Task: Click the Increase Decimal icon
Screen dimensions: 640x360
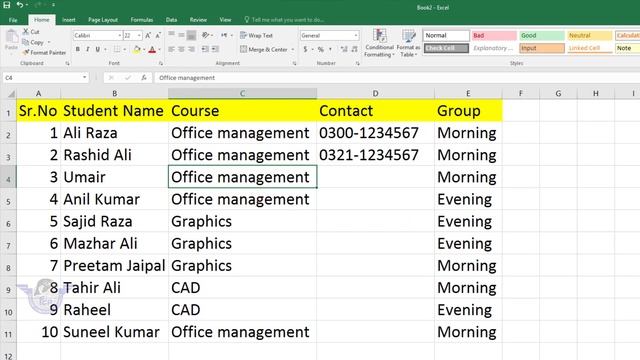Action: pyautogui.click(x=344, y=49)
